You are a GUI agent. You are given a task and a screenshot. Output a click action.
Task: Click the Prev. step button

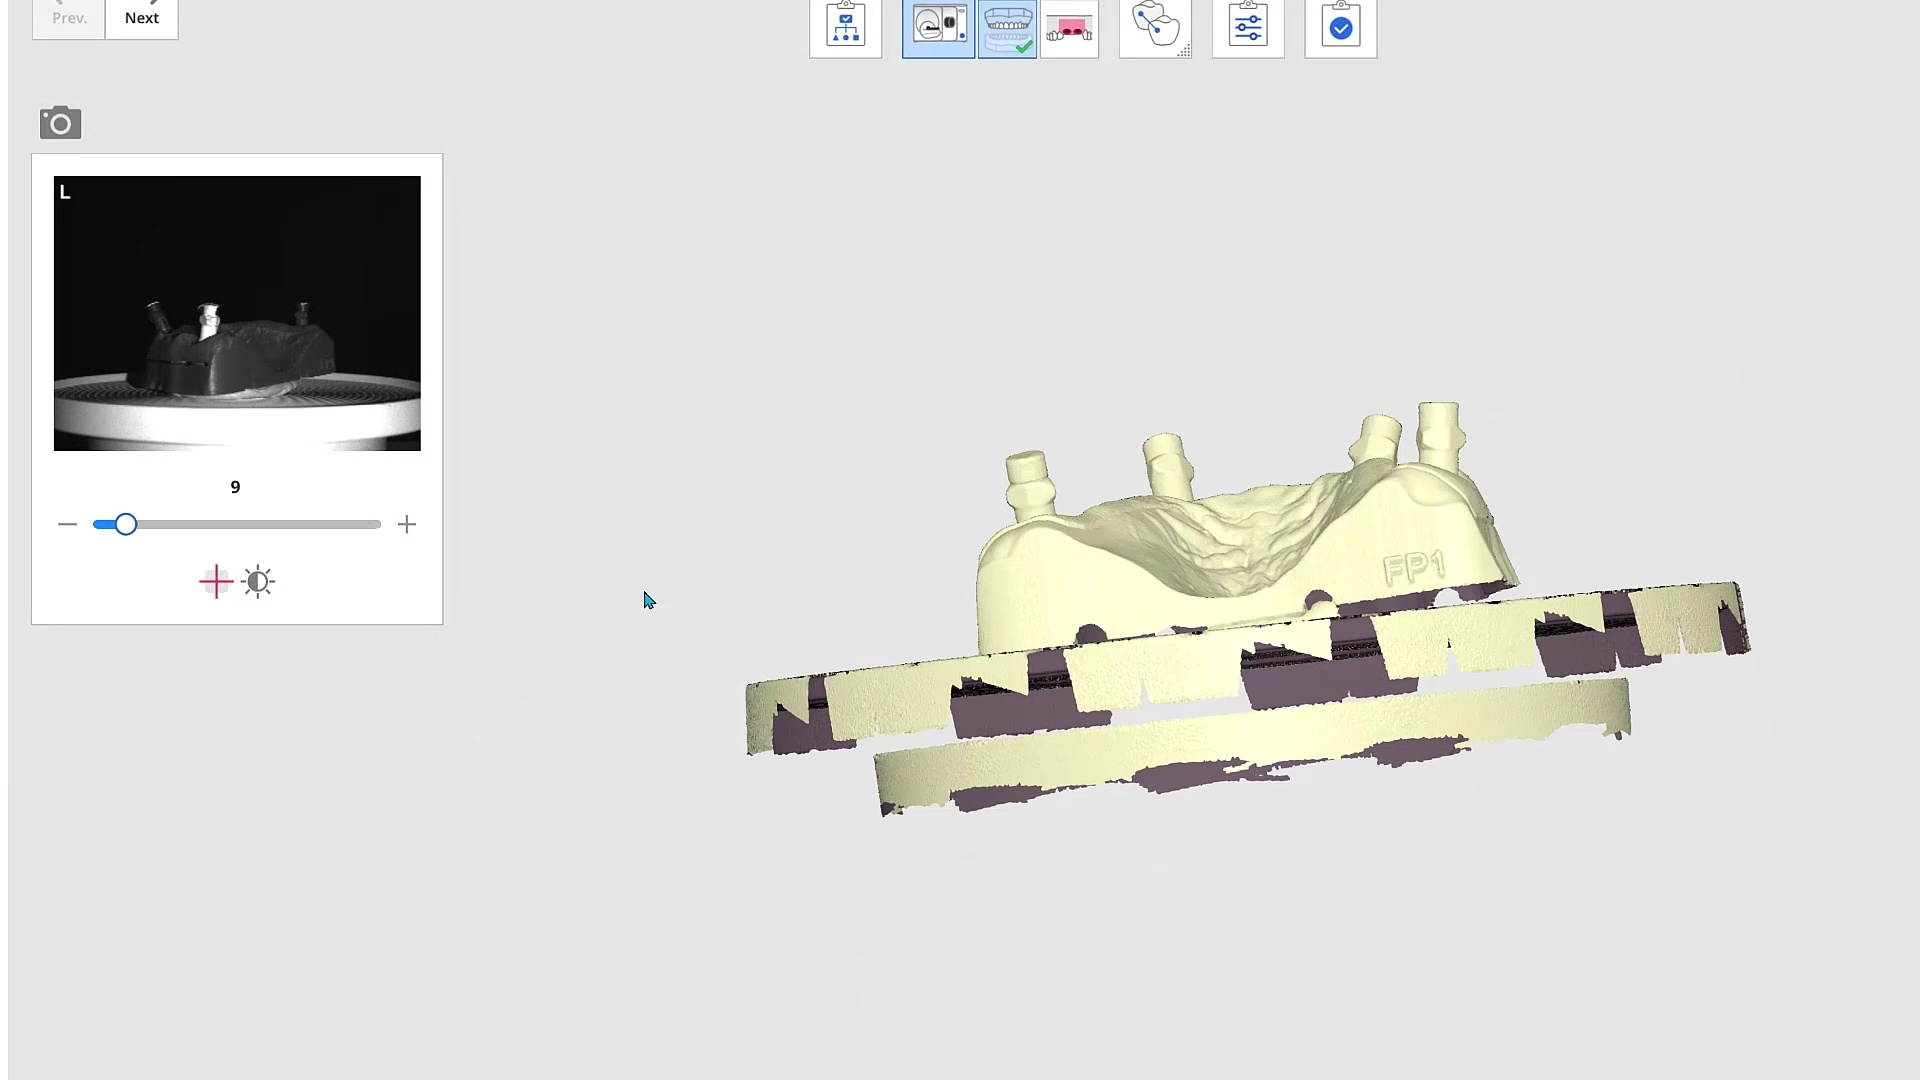tap(69, 18)
